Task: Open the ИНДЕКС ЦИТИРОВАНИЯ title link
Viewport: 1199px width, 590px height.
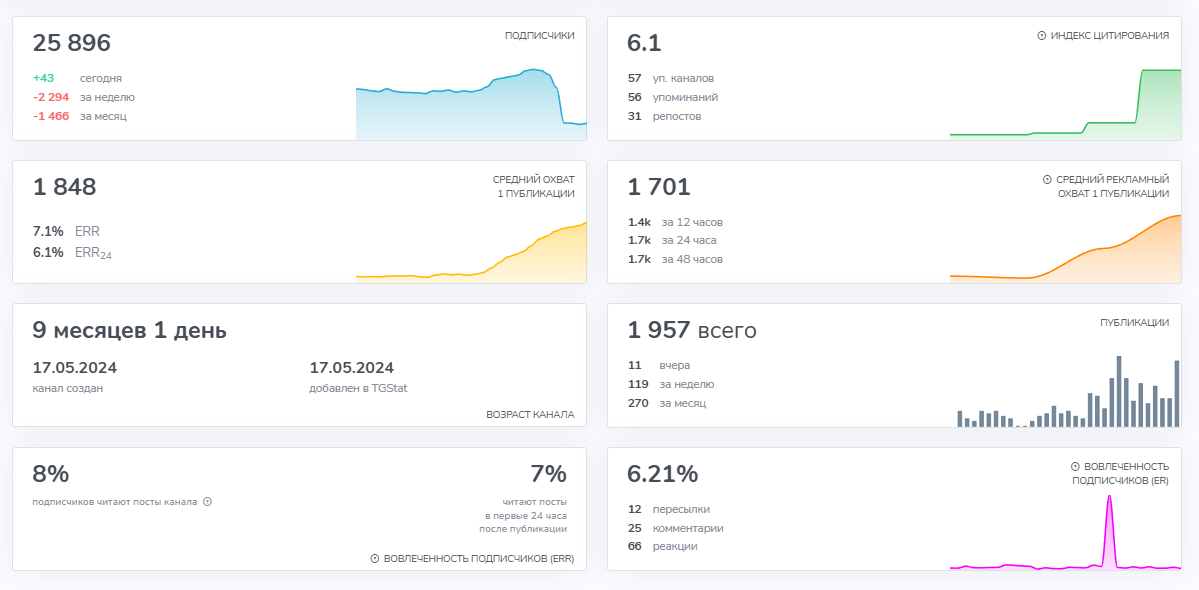Action: [x=1109, y=36]
